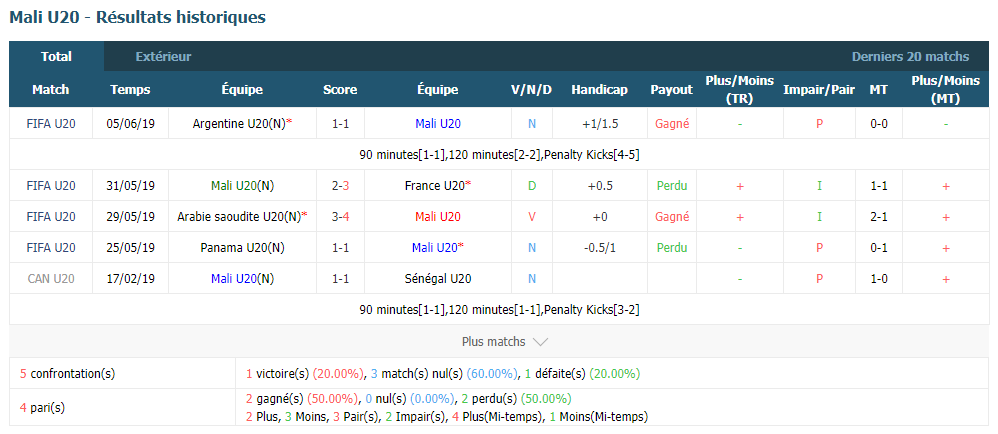This screenshot has height=434, width=998.
Task: Click the V/N/D column header
Action: point(531,90)
